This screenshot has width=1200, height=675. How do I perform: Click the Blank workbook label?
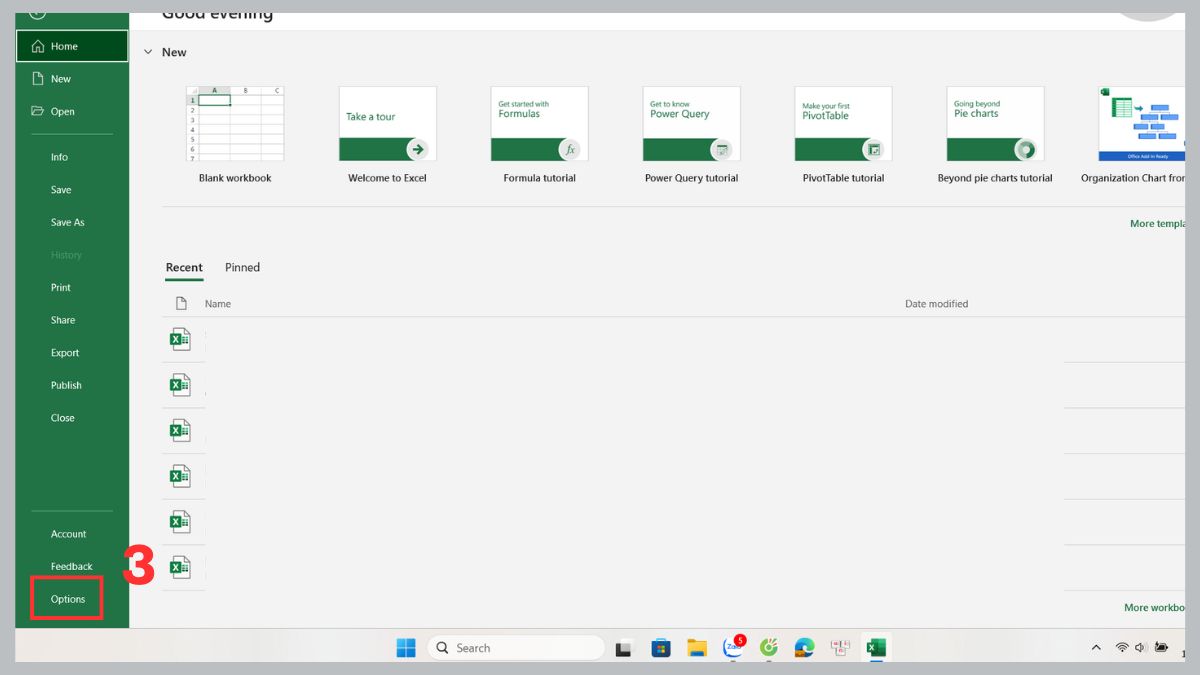tap(235, 178)
